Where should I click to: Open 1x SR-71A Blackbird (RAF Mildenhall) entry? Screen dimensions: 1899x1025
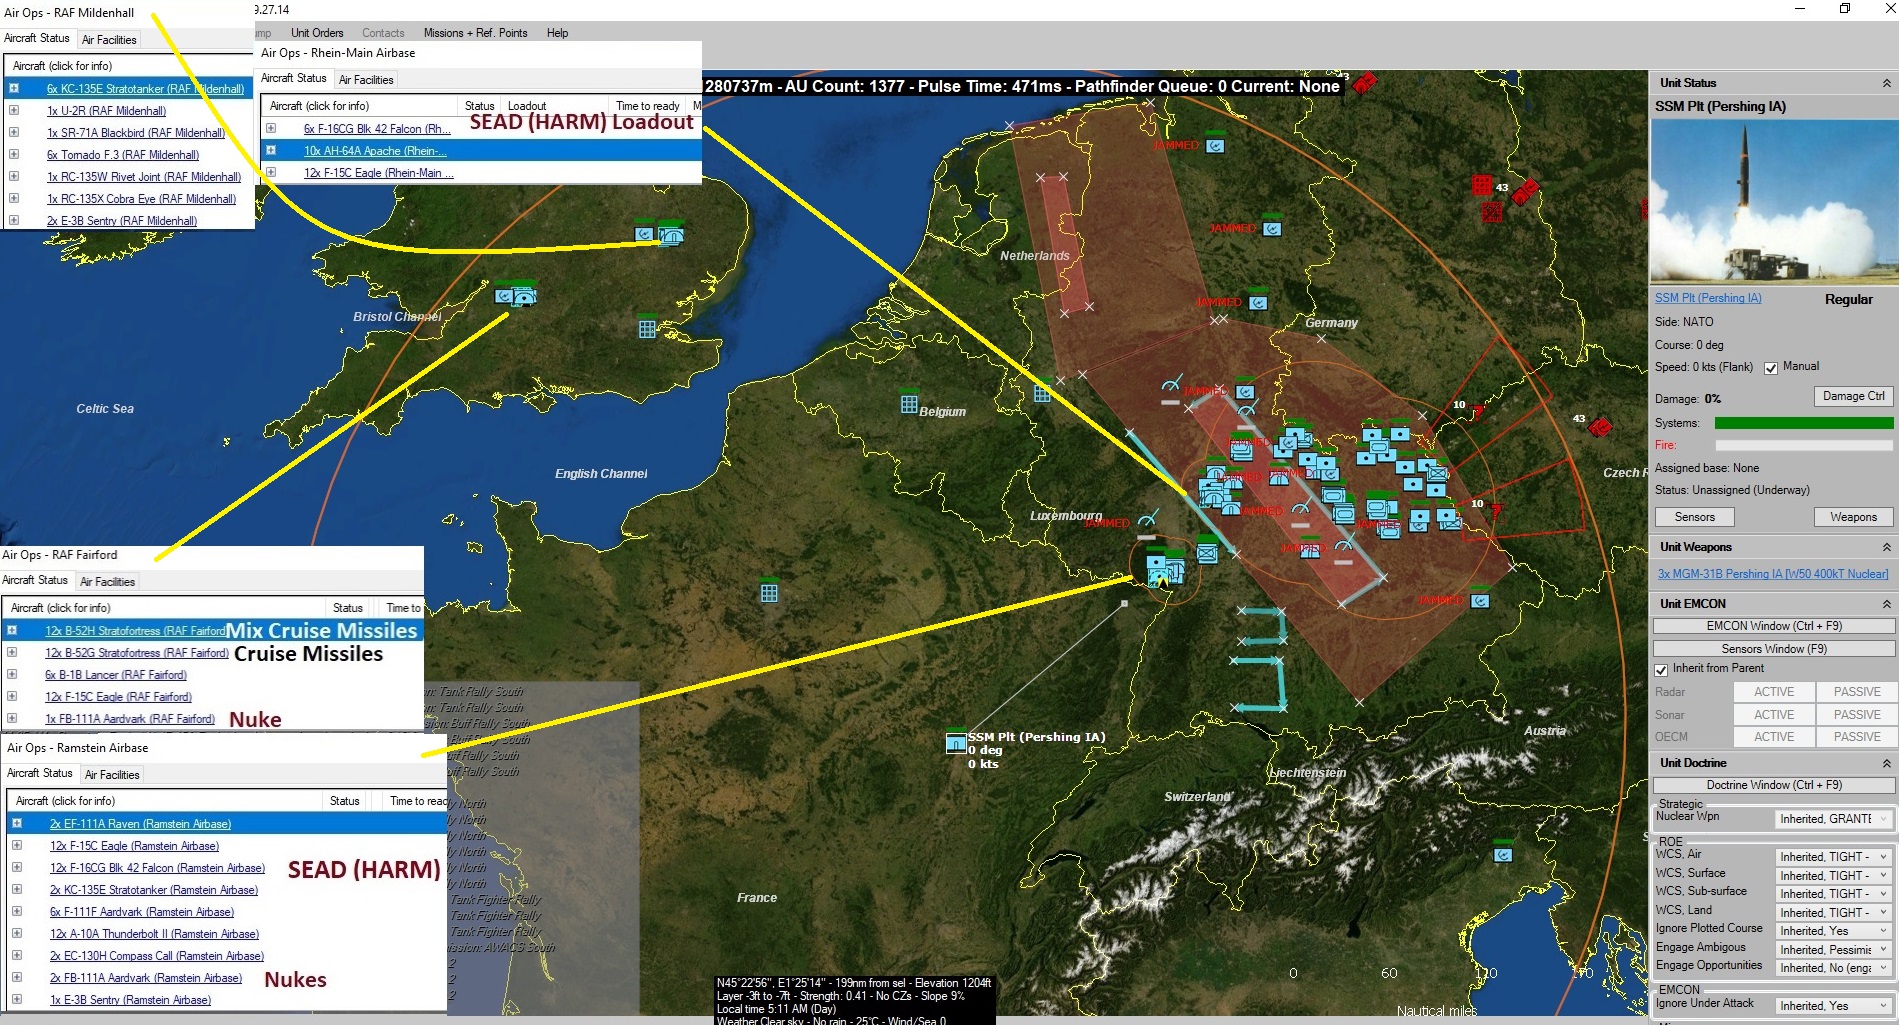click(136, 133)
